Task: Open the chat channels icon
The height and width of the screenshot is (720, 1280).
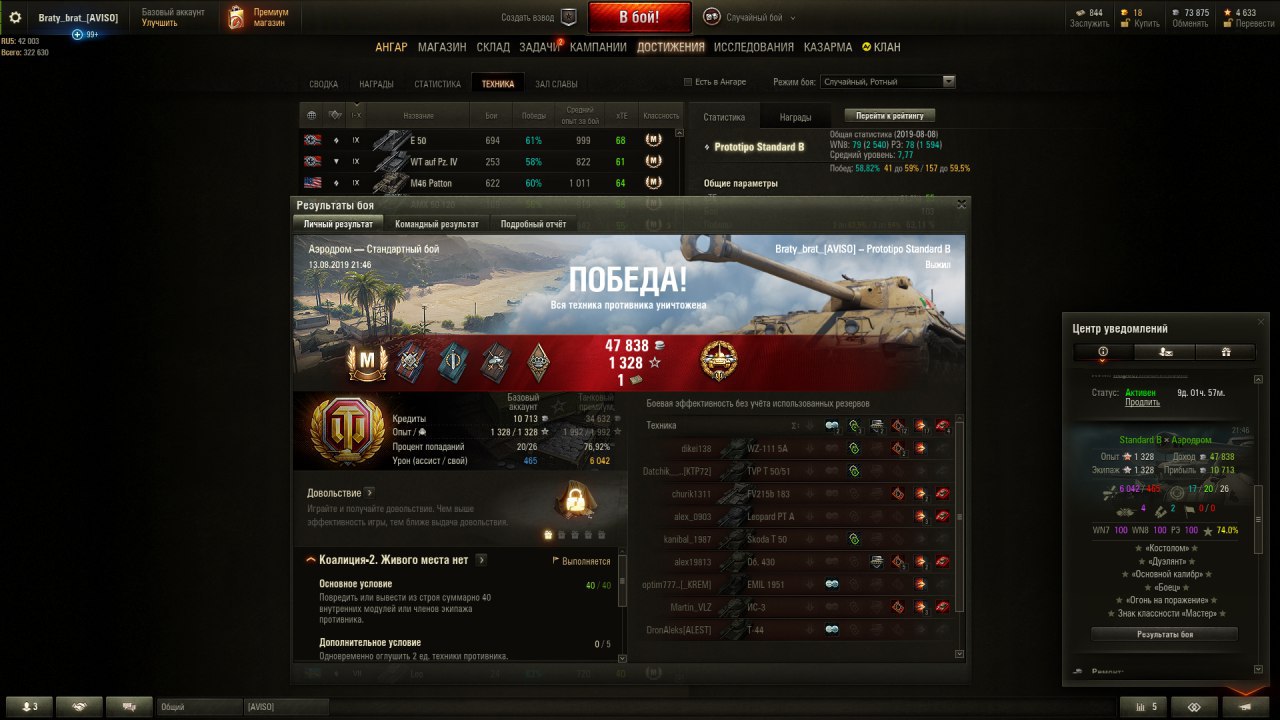Action: tap(129, 707)
